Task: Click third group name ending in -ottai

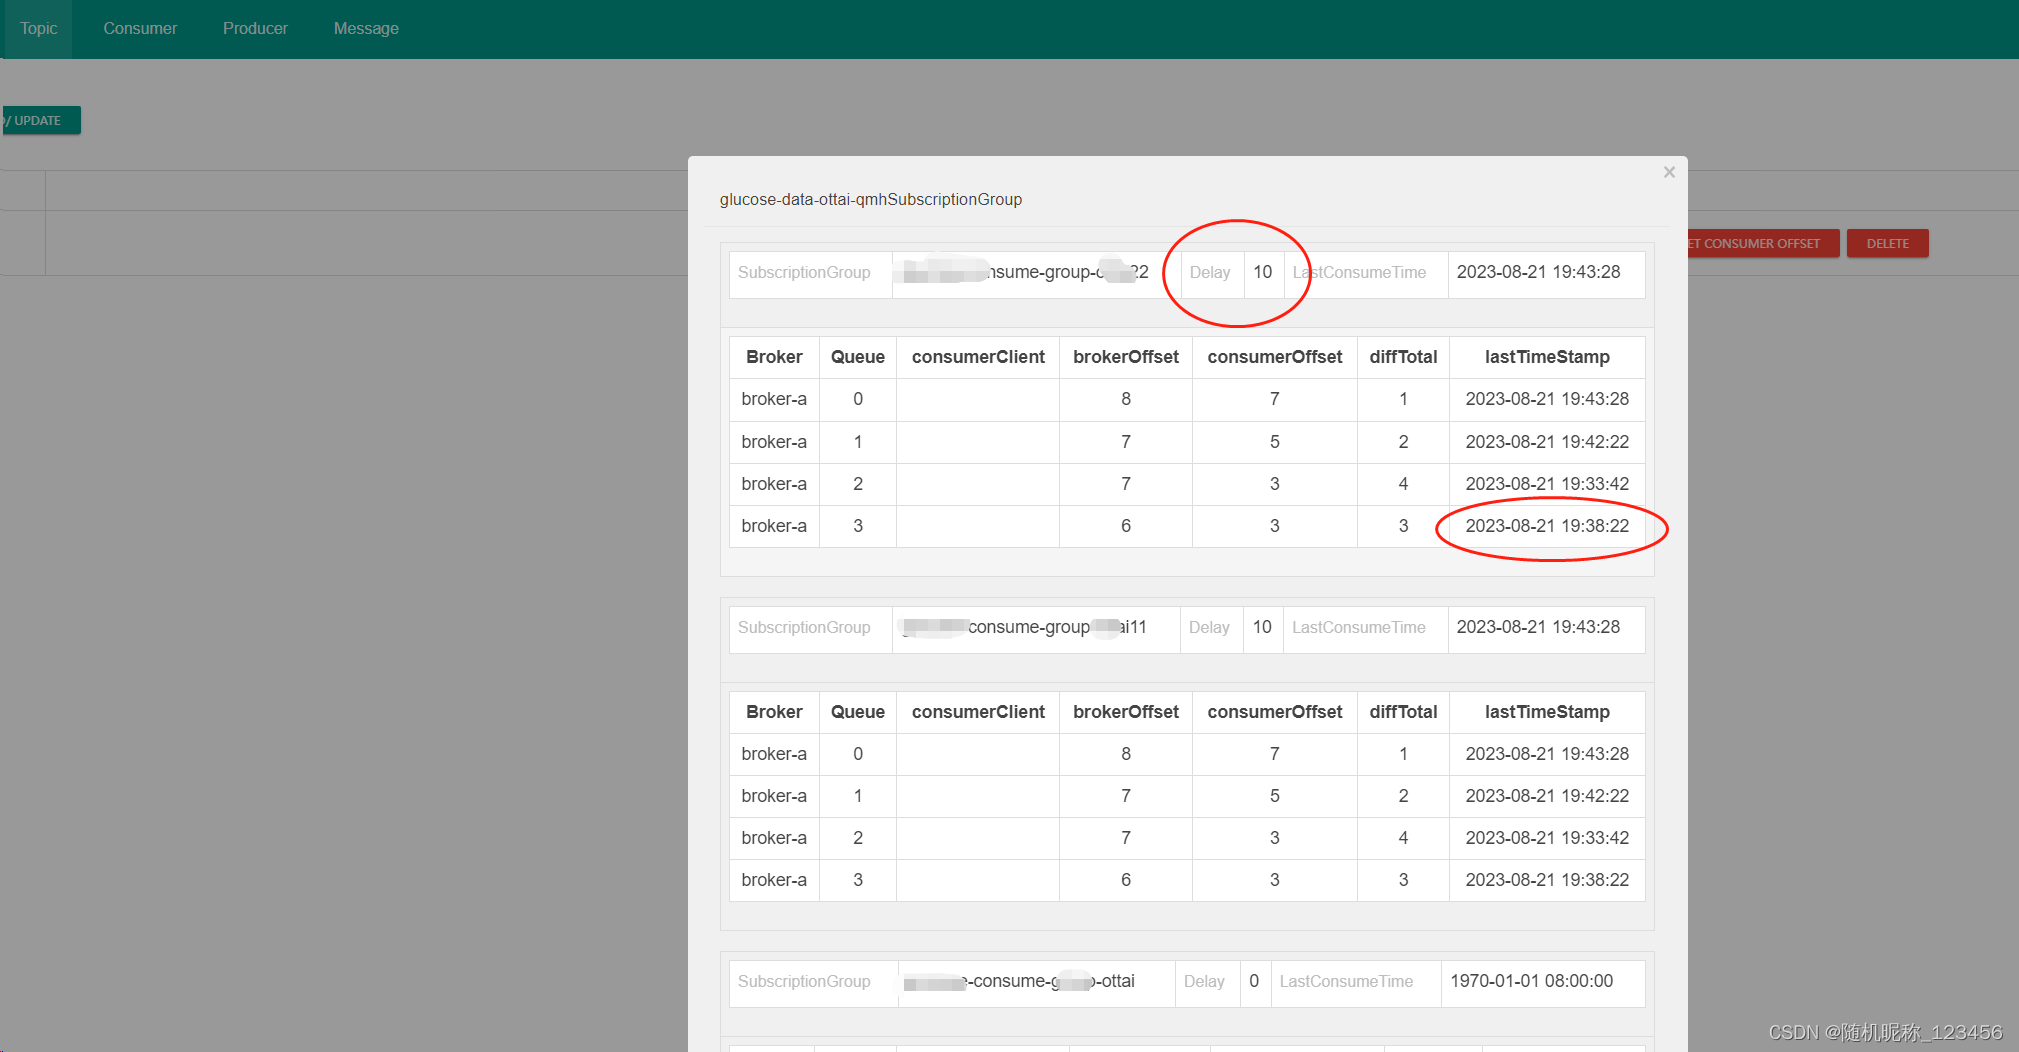Action: (x=1019, y=981)
